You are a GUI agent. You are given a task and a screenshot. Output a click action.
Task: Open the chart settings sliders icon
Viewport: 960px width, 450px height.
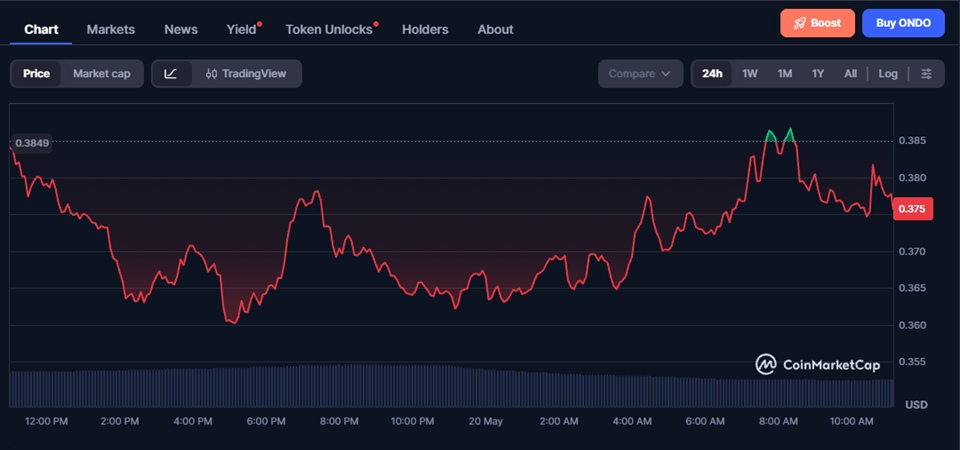point(926,73)
